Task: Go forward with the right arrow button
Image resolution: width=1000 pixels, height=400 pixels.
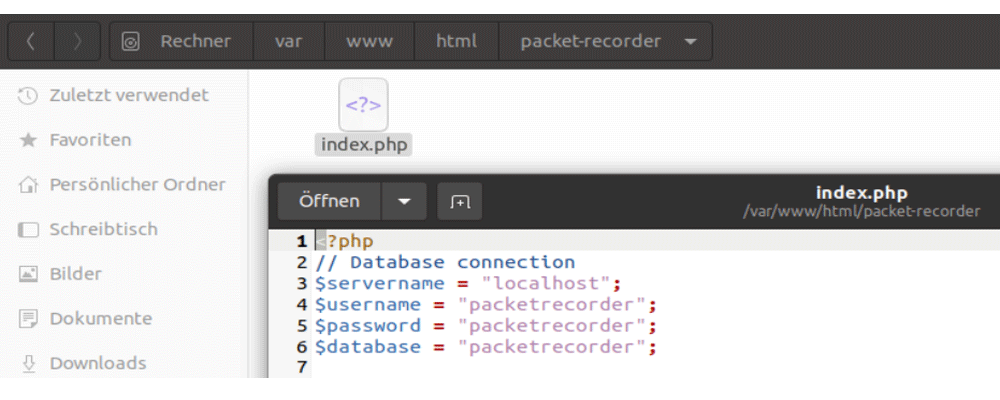Action: pos(77,41)
